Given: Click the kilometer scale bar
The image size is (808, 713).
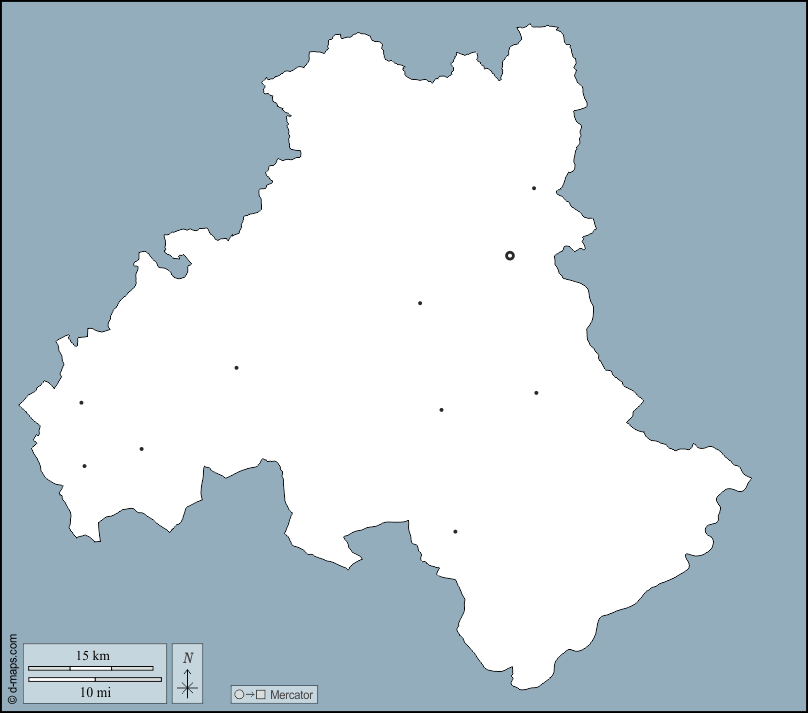Looking at the screenshot, I should (90, 668).
